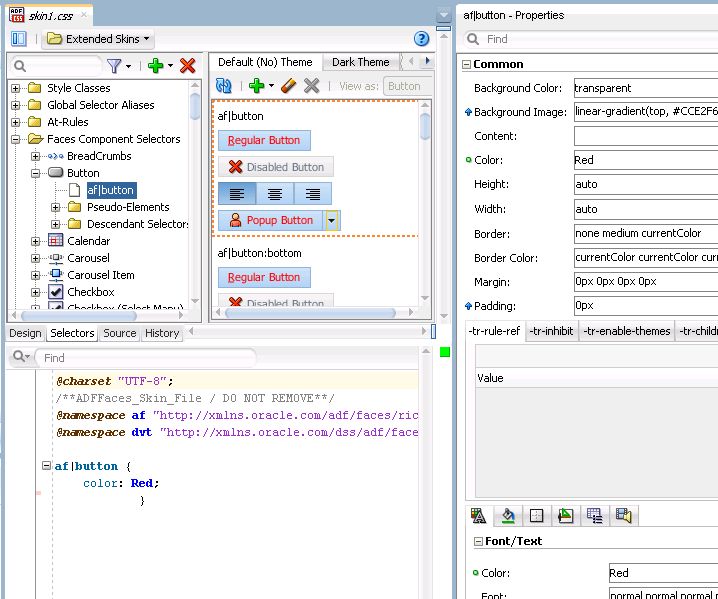Click the Disabled Button in af|button preview
718x599 pixels.
pos(276,167)
